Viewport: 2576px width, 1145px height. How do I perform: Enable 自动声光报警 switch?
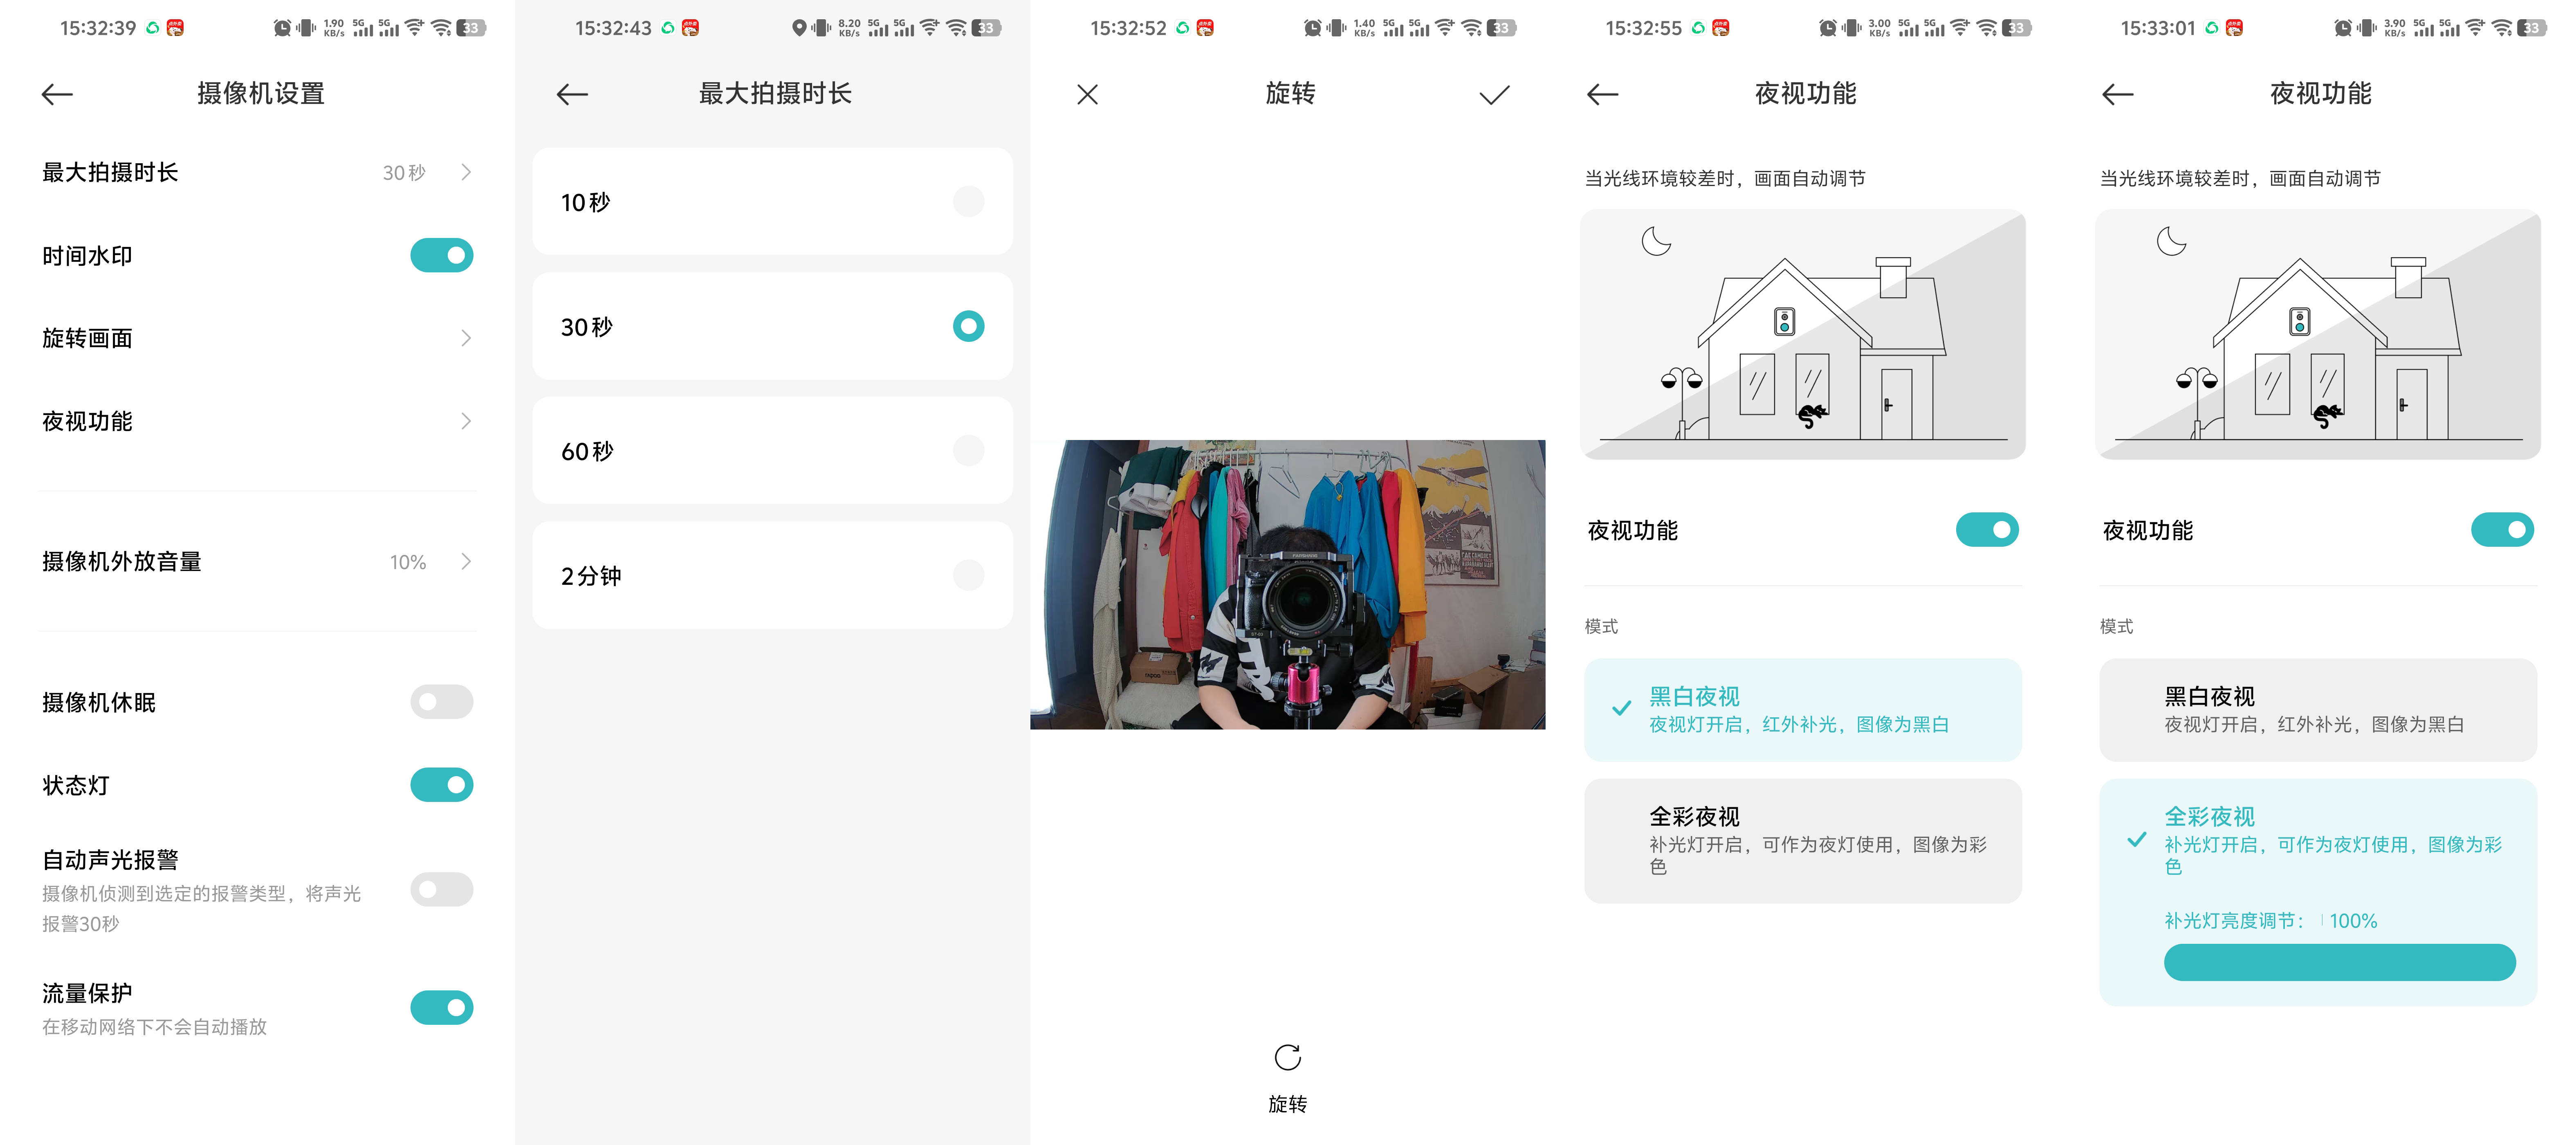441,889
